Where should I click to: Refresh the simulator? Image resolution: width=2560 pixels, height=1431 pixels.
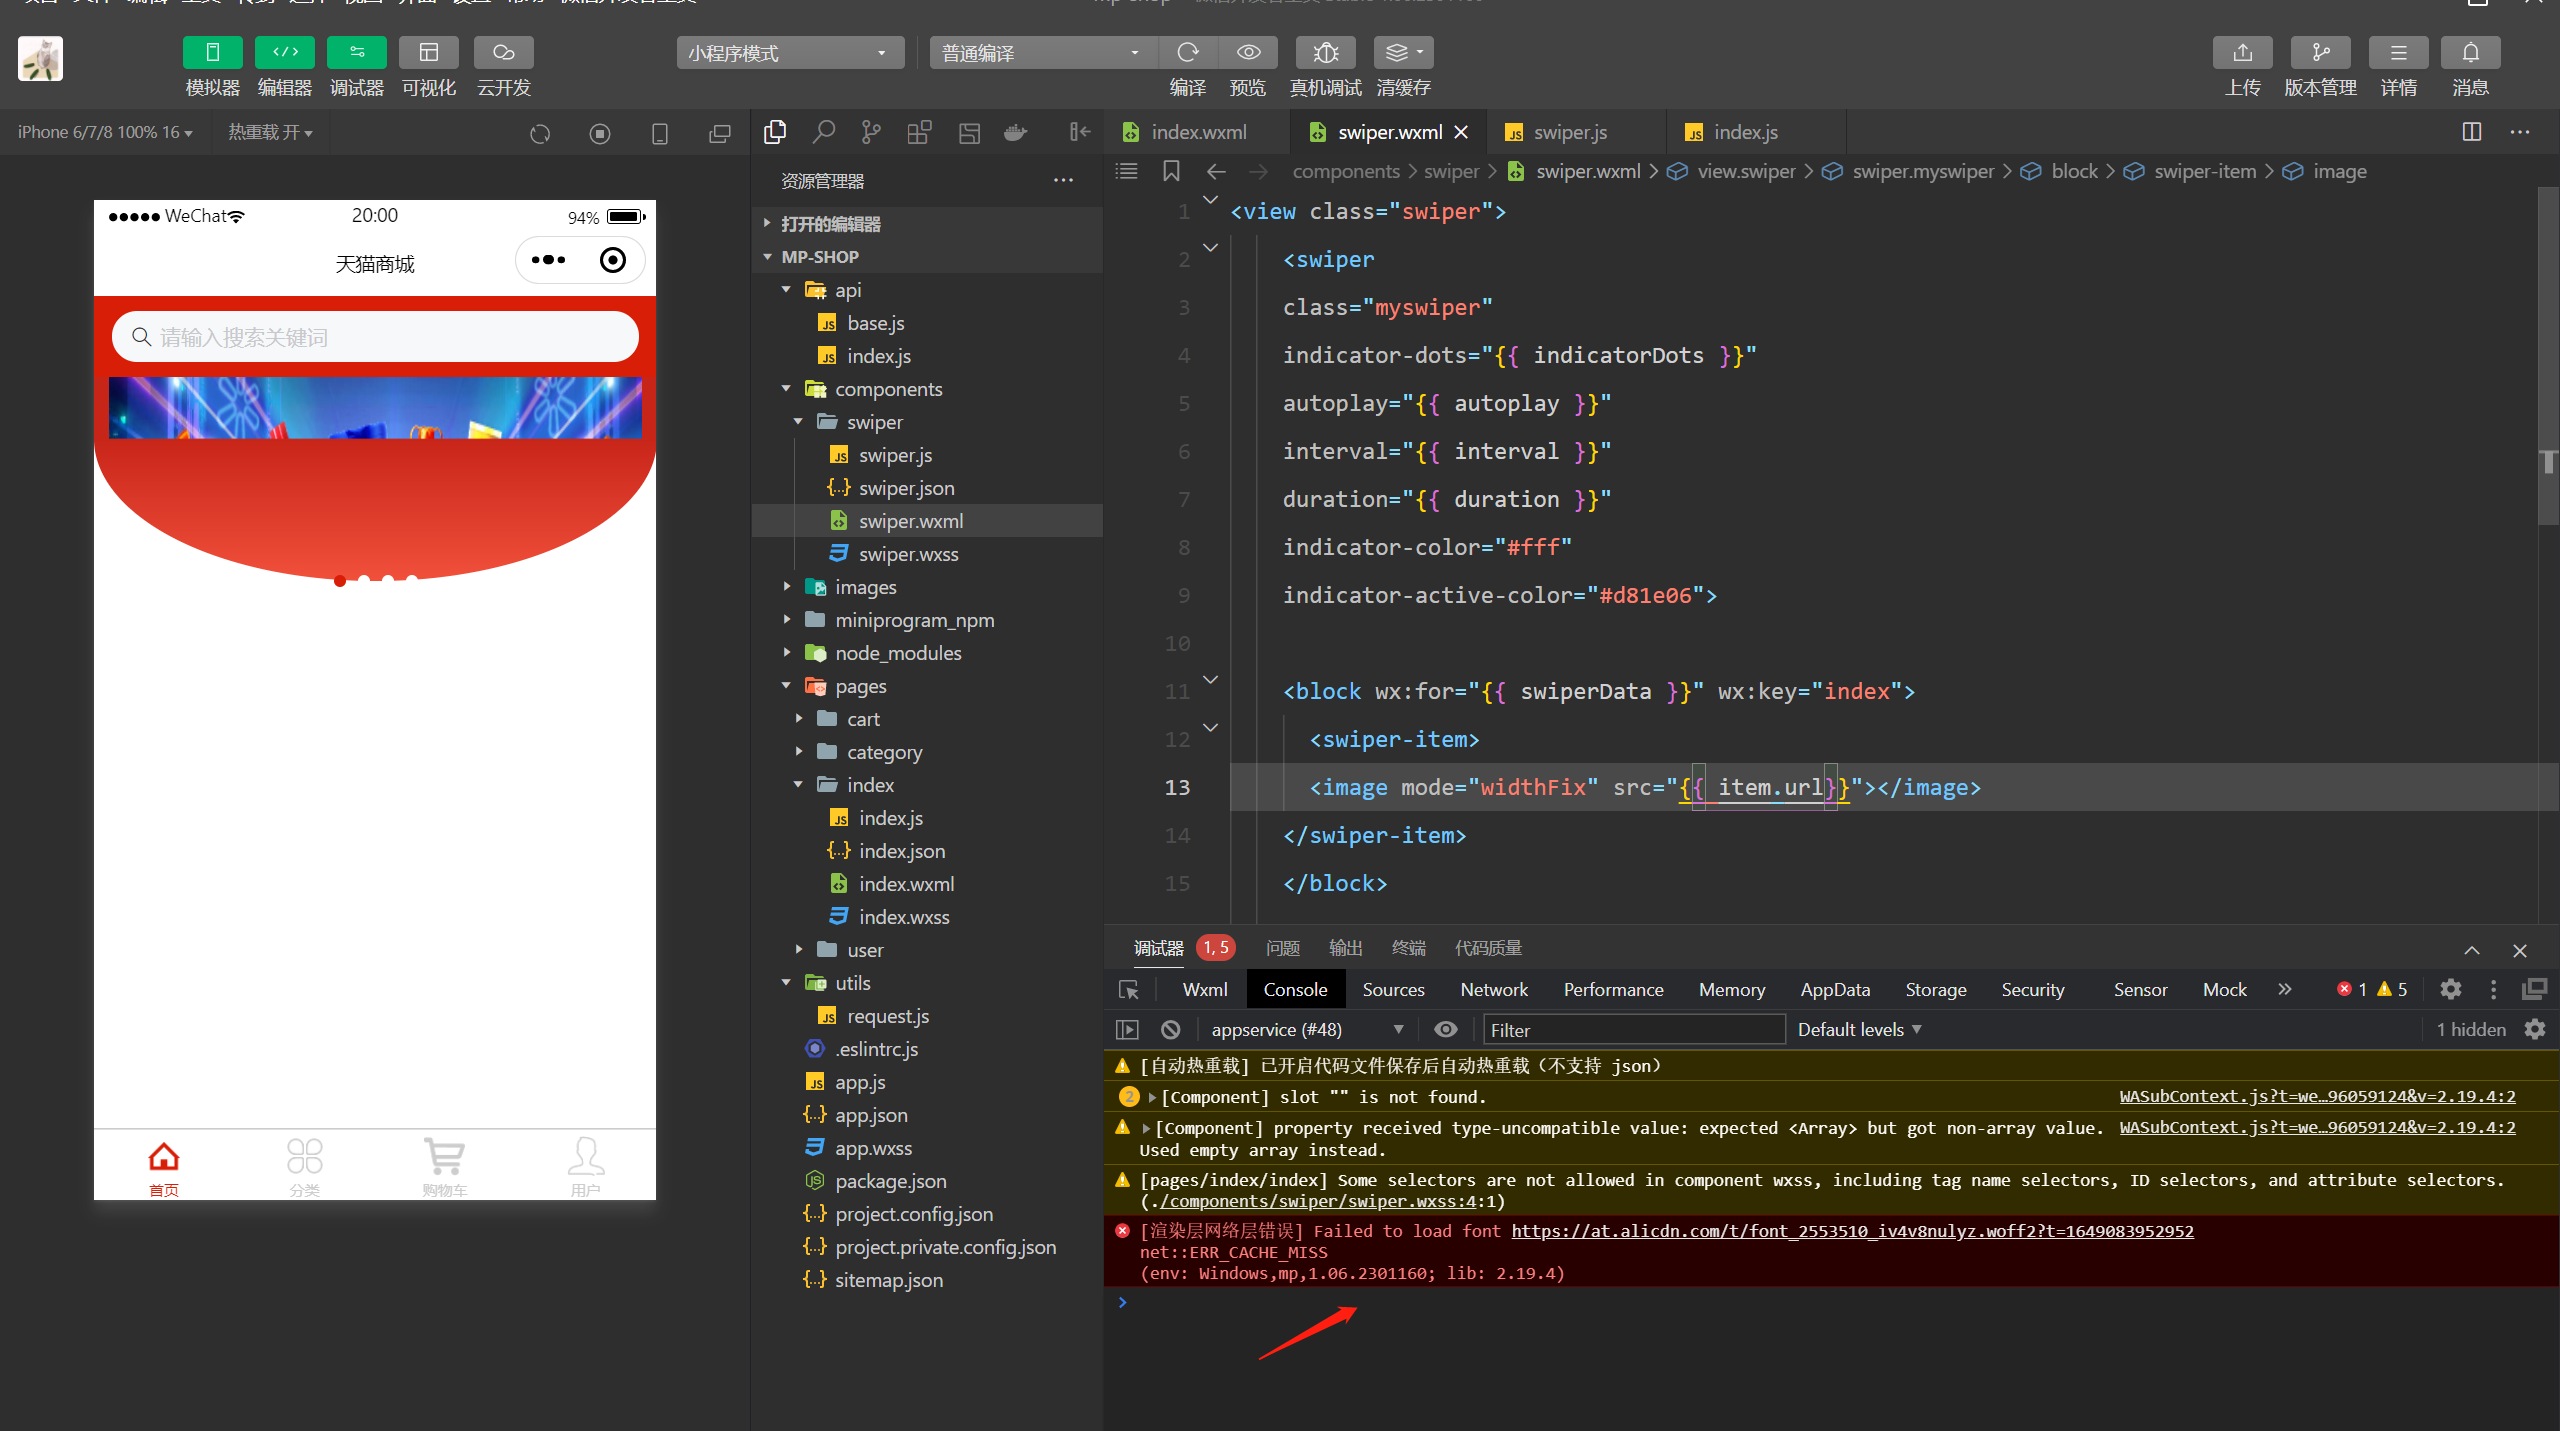(540, 133)
